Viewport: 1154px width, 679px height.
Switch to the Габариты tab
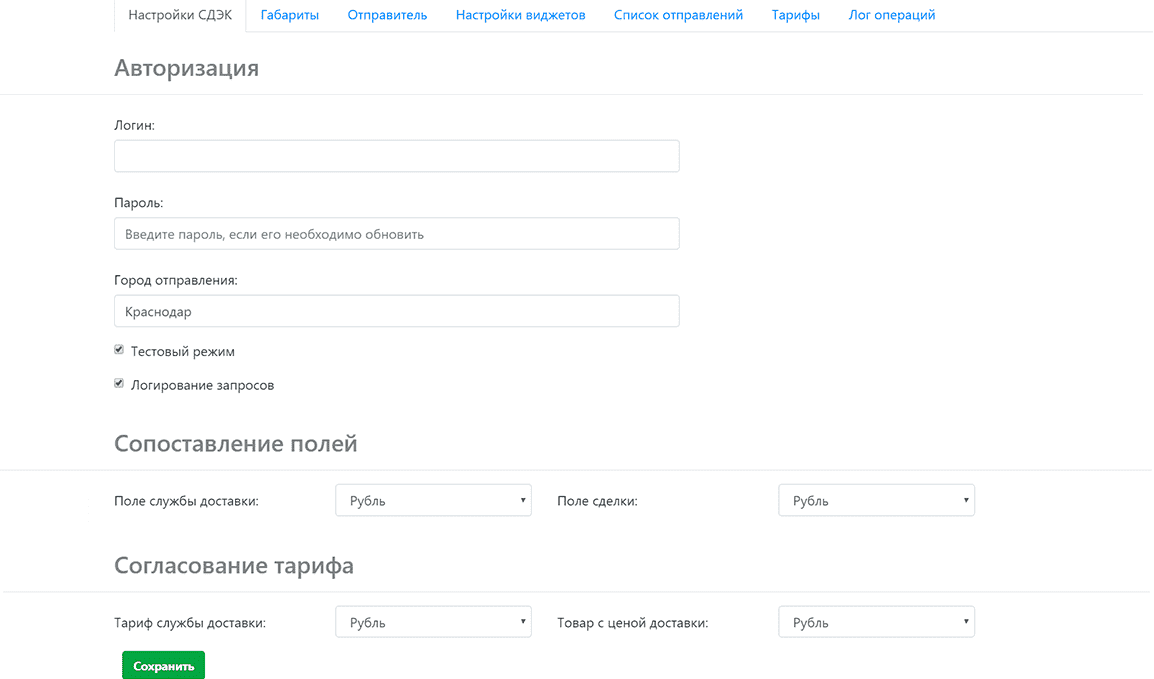(289, 15)
